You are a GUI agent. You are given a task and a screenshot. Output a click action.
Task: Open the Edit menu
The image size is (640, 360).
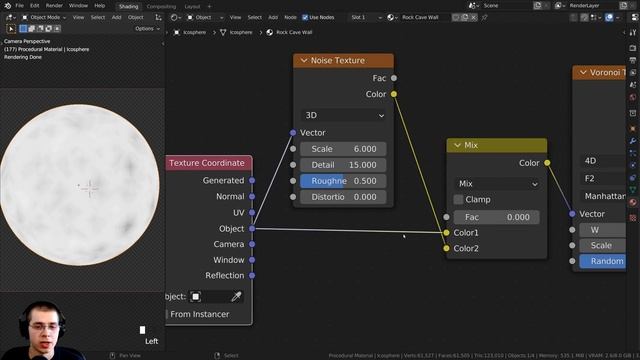[35, 6]
